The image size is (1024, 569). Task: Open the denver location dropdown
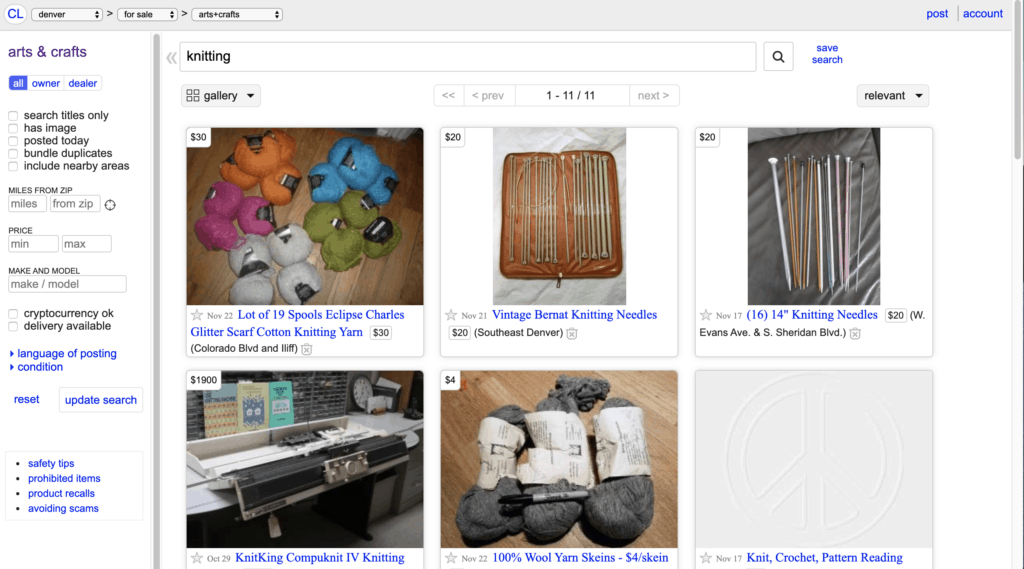pyautogui.click(x=67, y=14)
